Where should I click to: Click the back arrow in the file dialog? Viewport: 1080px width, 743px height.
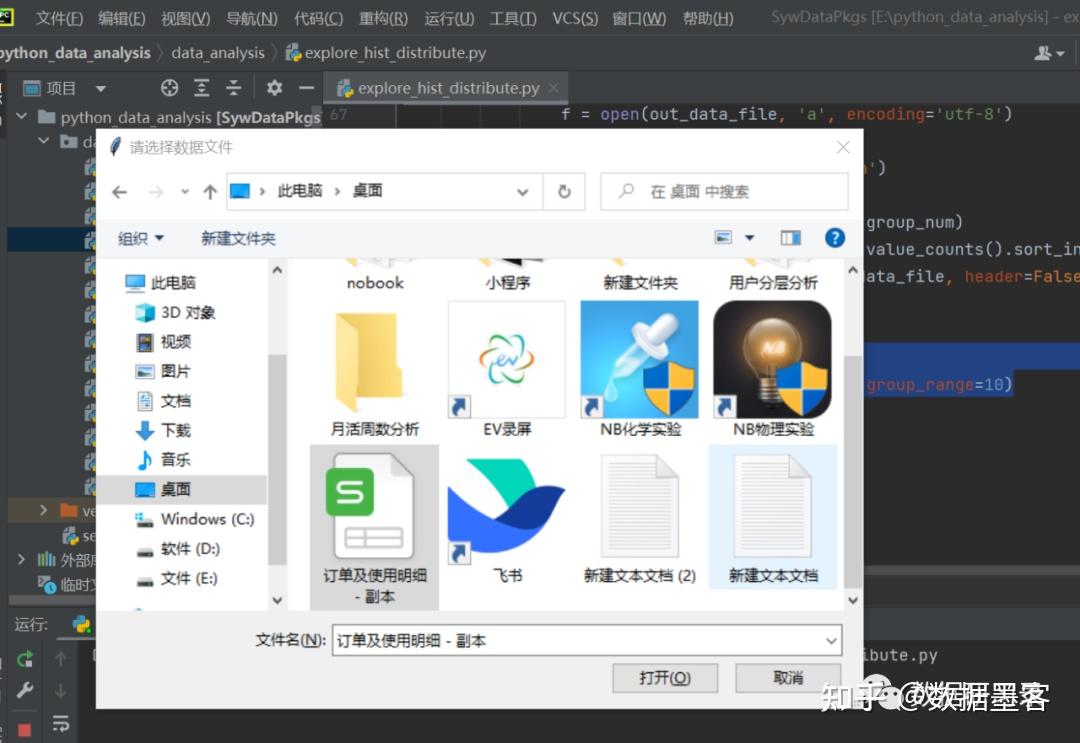[120, 192]
